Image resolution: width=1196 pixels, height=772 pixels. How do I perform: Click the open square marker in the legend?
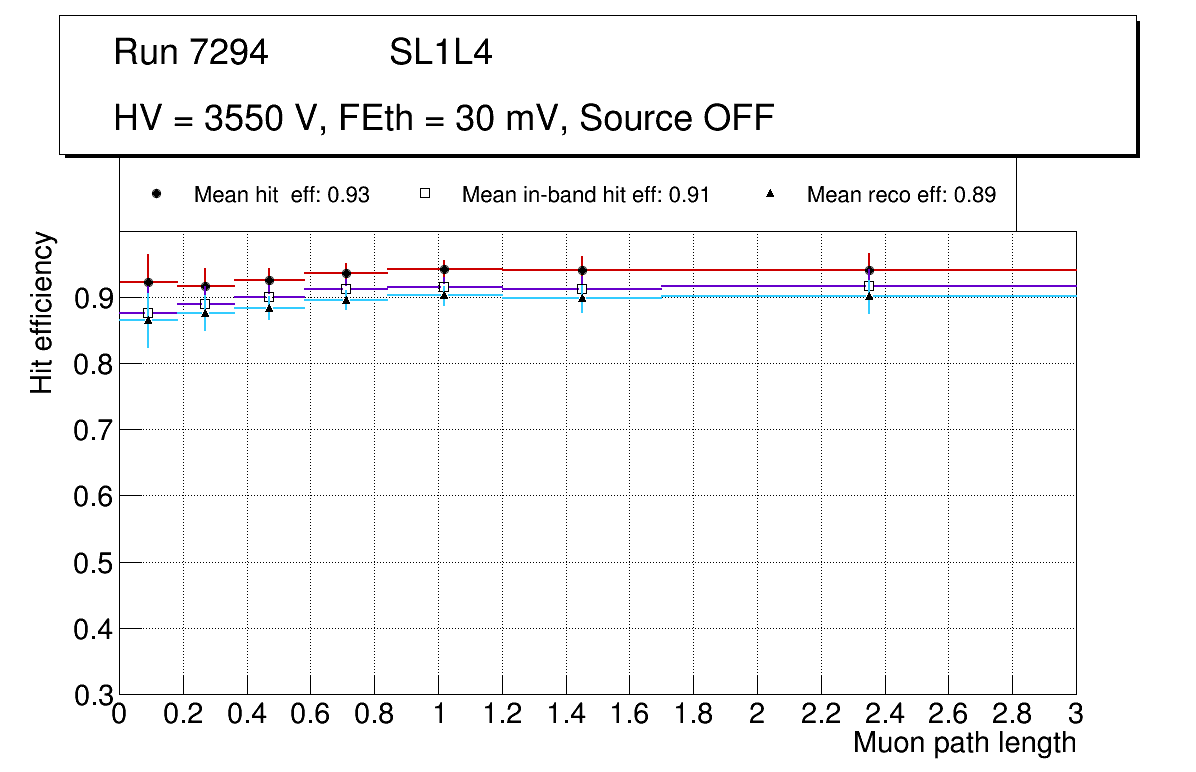424,195
